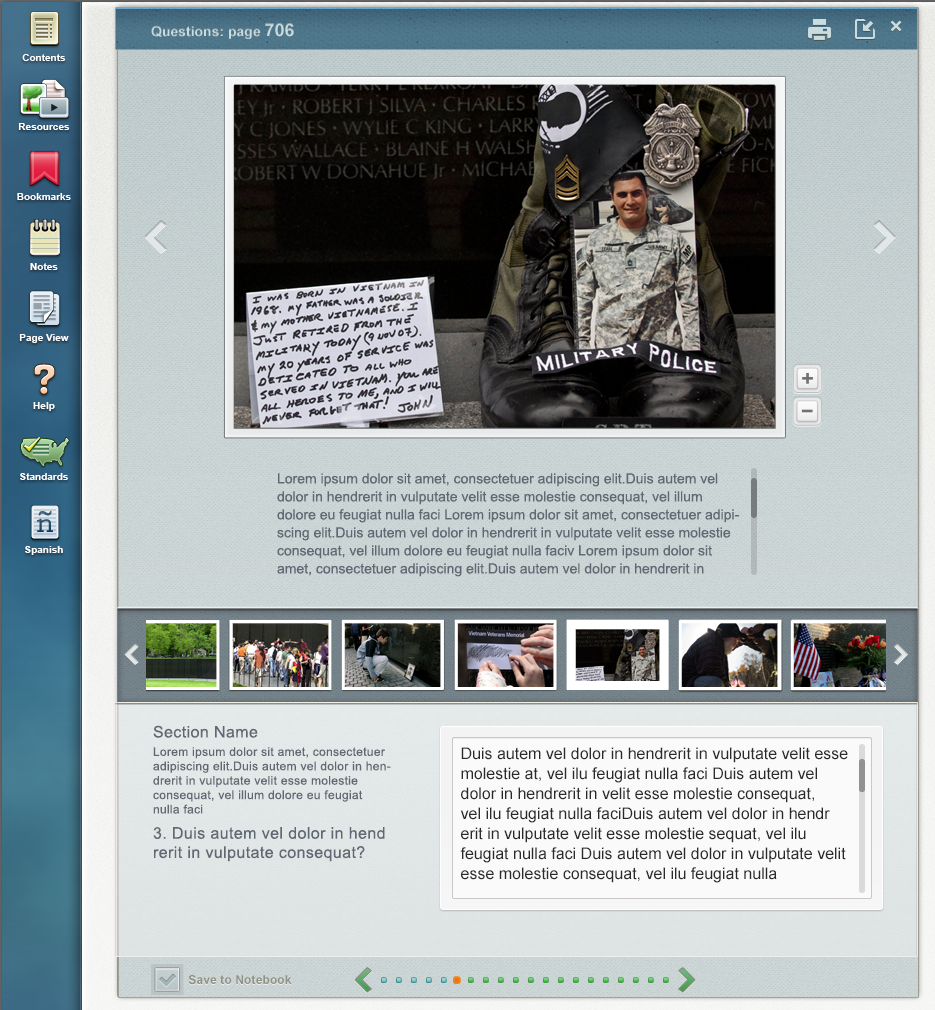Select the man touching wall thumbnail

[x=730, y=654]
